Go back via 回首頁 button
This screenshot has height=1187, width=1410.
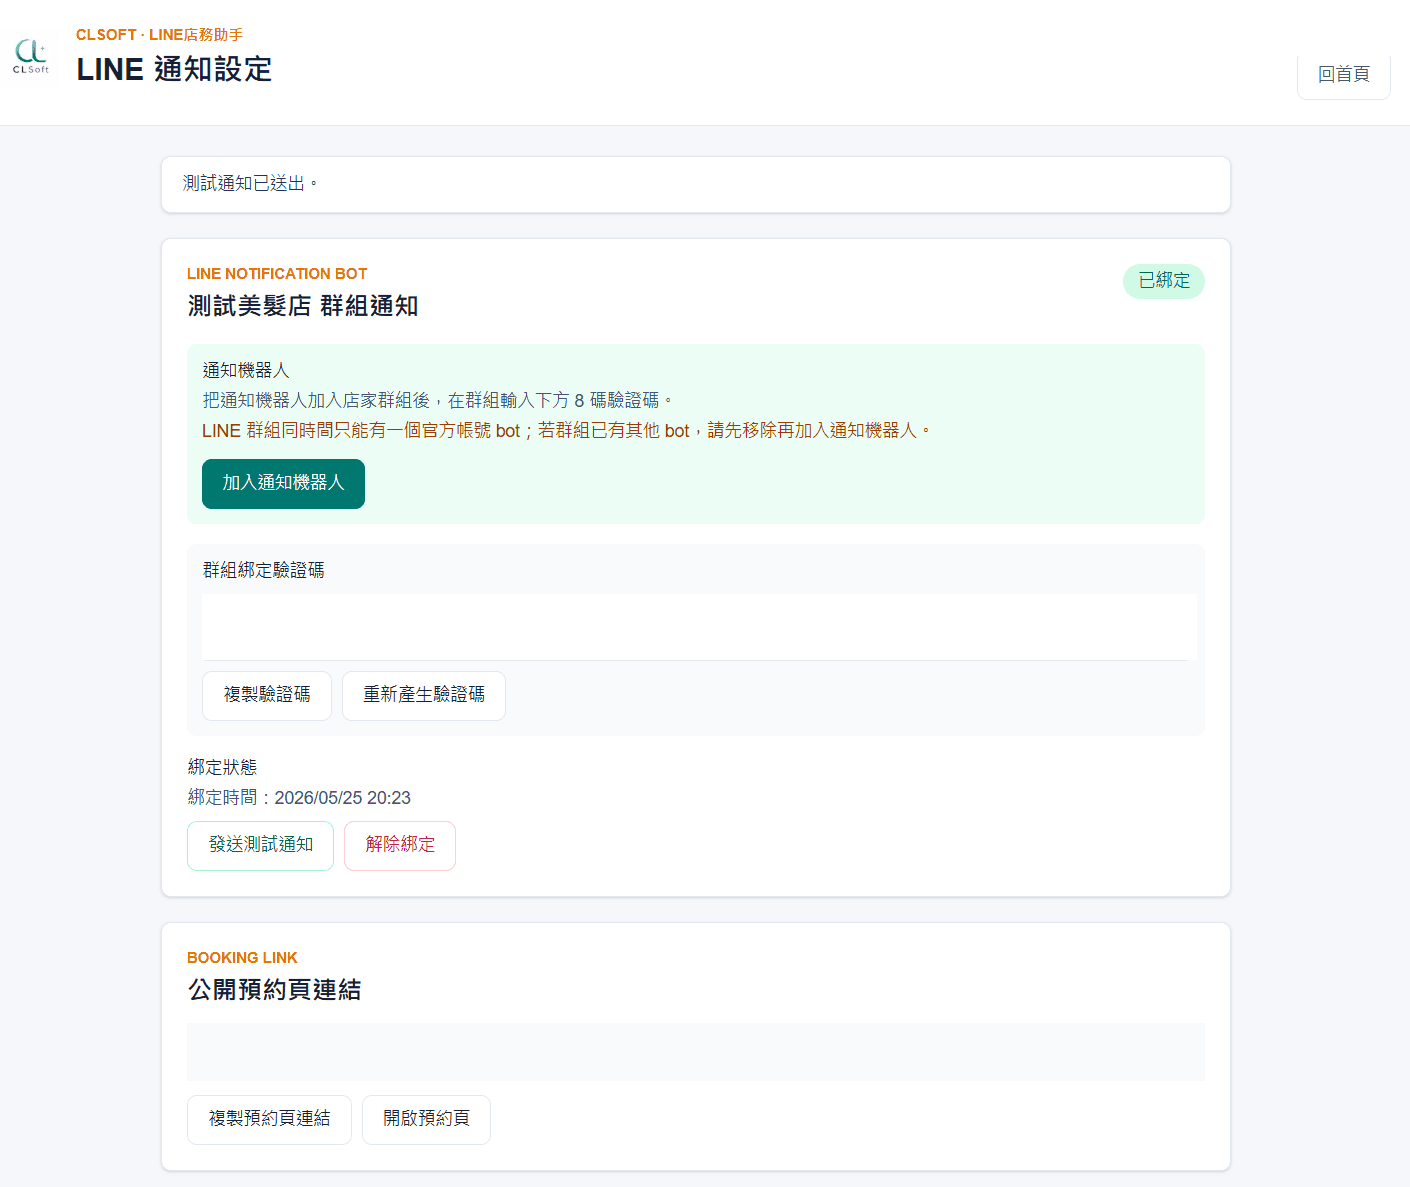[x=1343, y=74]
